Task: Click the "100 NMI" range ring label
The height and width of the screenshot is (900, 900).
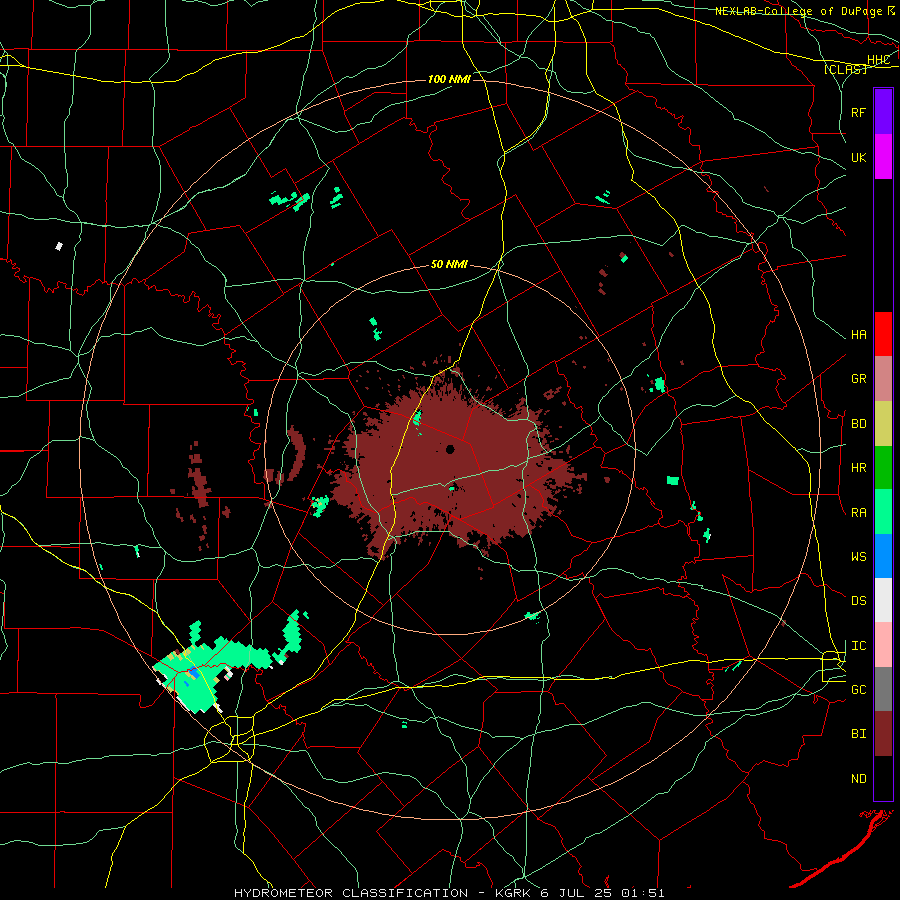Action: point(449,79)
